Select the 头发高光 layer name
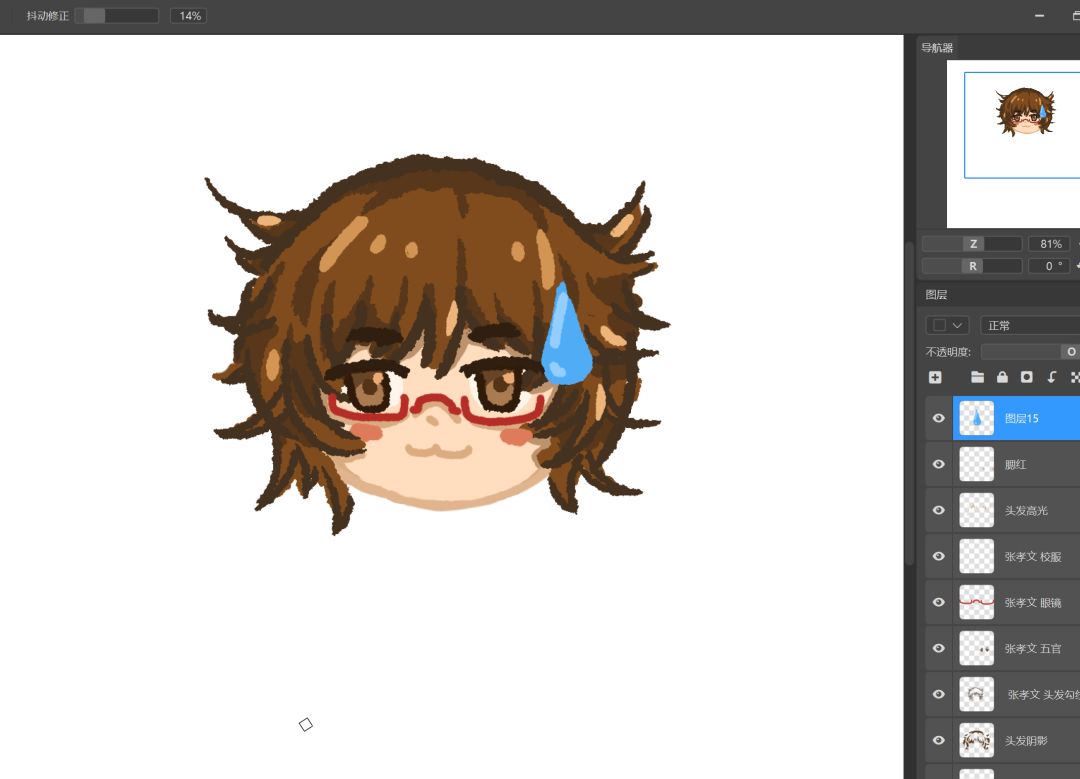Viewport: 1080px width, 779px height. pyautogui.click(x=1026, y=511)
